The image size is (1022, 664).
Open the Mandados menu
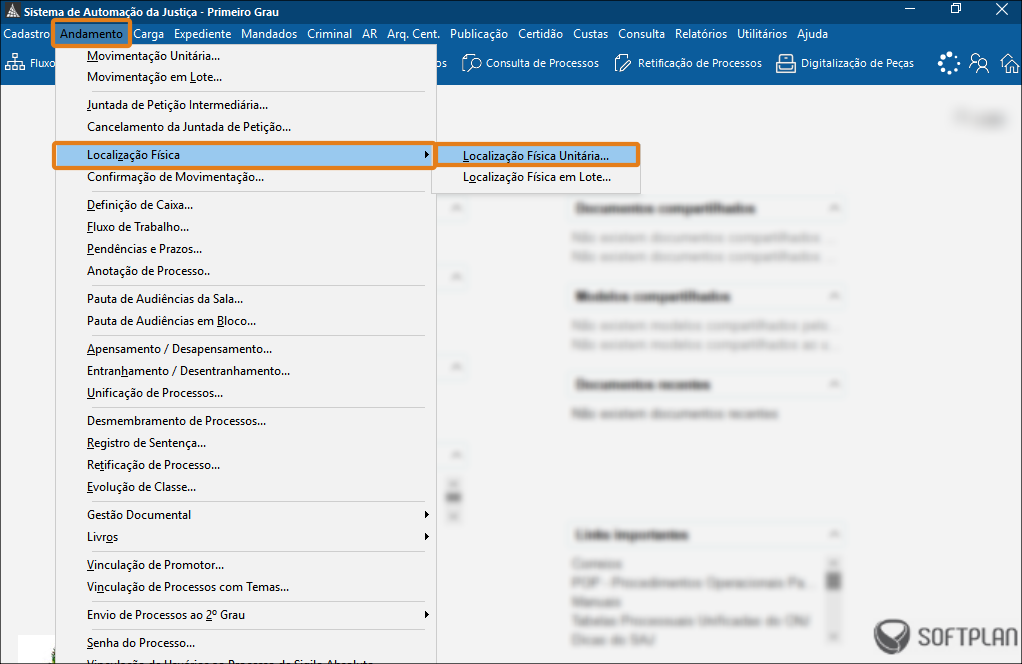pos(269,34)
